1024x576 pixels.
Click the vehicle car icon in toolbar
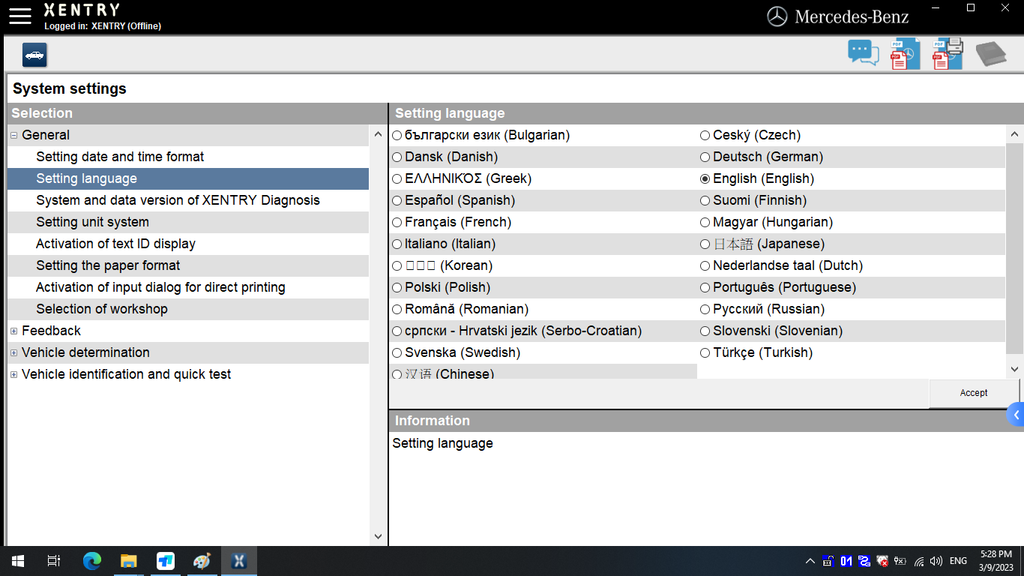(x=35, y=55)
